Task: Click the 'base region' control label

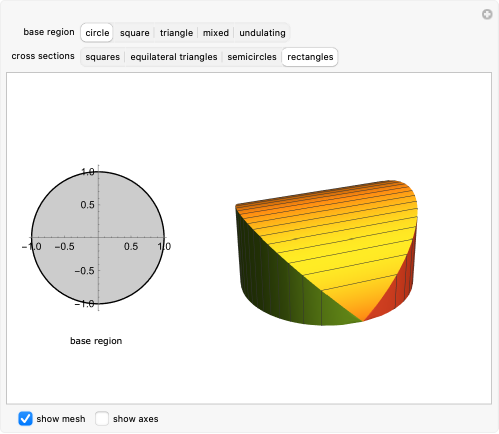Action: click(x=49, y=32)
